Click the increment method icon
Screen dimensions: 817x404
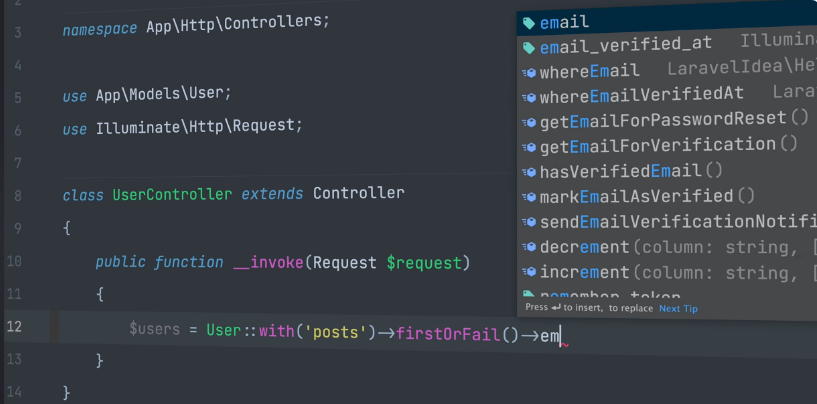point(529,272)
